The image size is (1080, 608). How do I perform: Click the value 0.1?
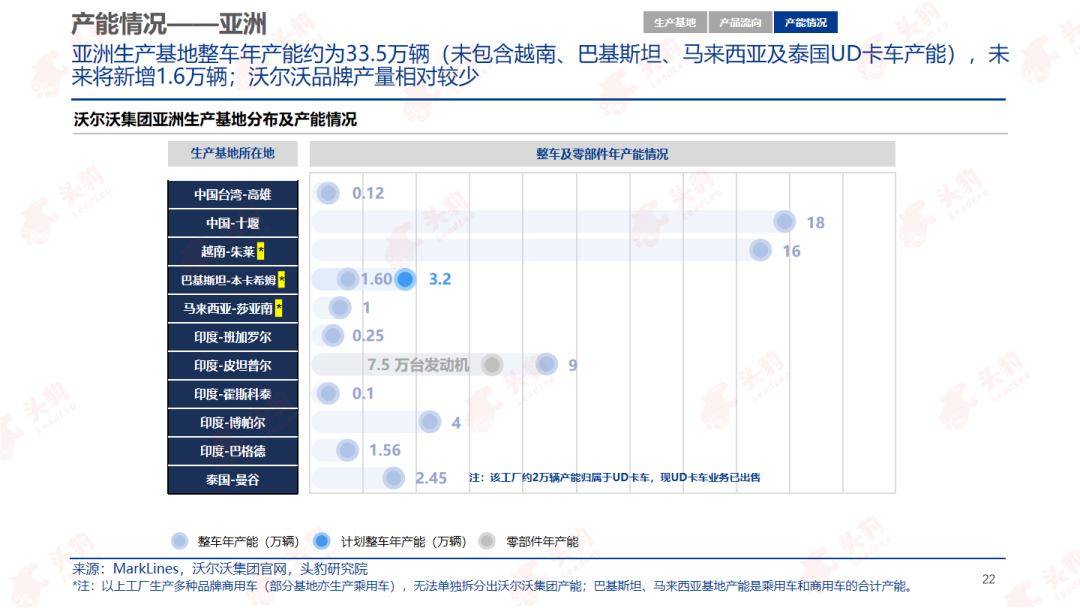click(363, 394)
